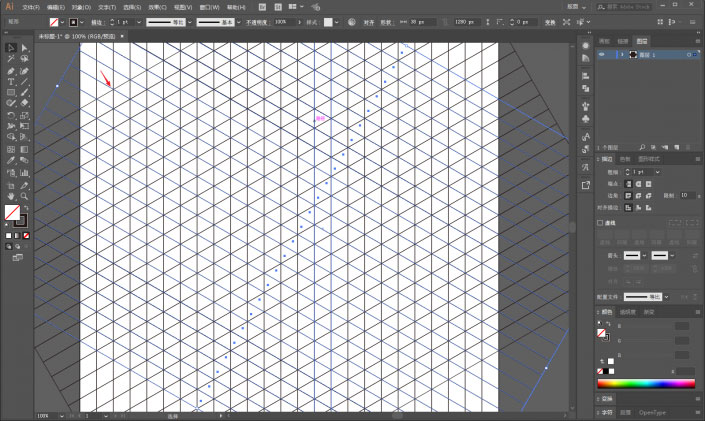The image size is (705, 421).
Task: Expand Layer 1 disclosure triangle
Action: (x=623, y=54)
